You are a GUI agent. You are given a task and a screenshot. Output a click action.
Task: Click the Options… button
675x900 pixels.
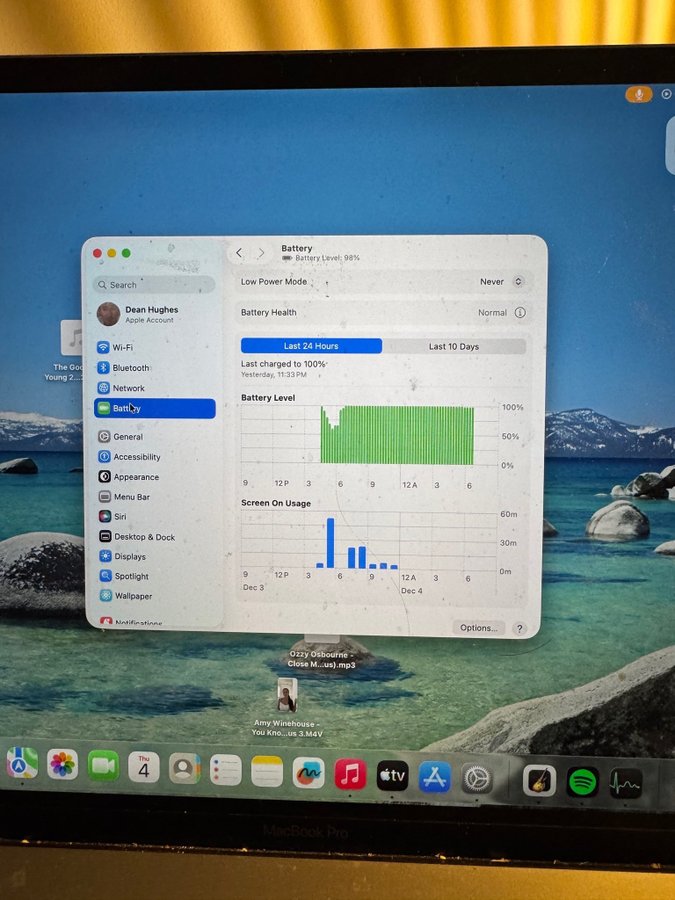[478, 628]
